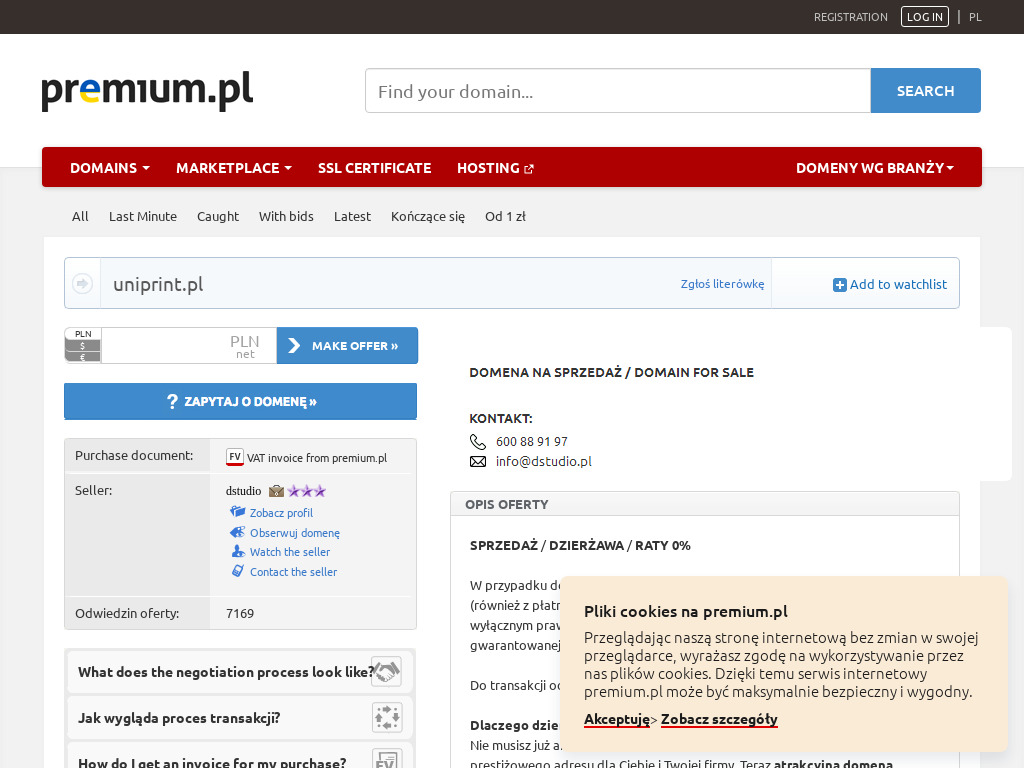Viewport: 1024px width, 768px height.
Task: Switch to the Last Minute tab
Action: pyautogui.click(x=143, y=216)
